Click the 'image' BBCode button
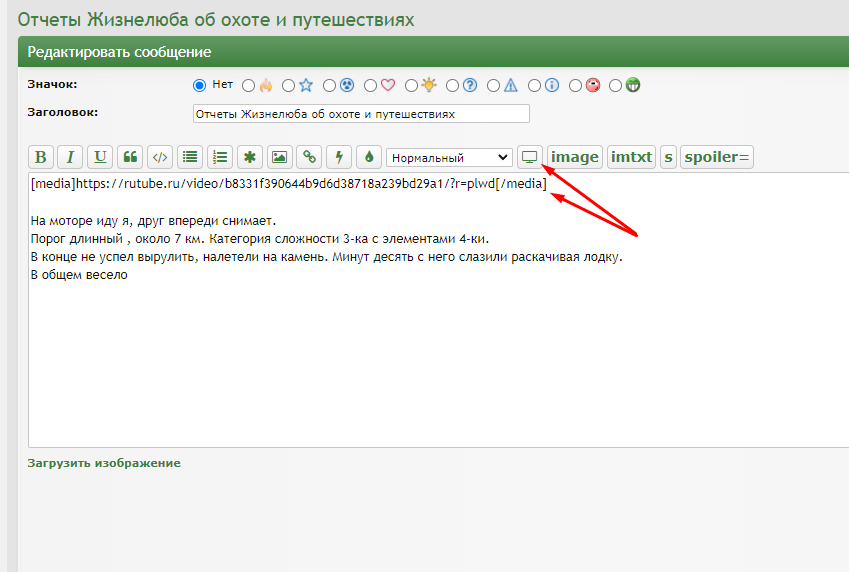 (x=574, y=157)
